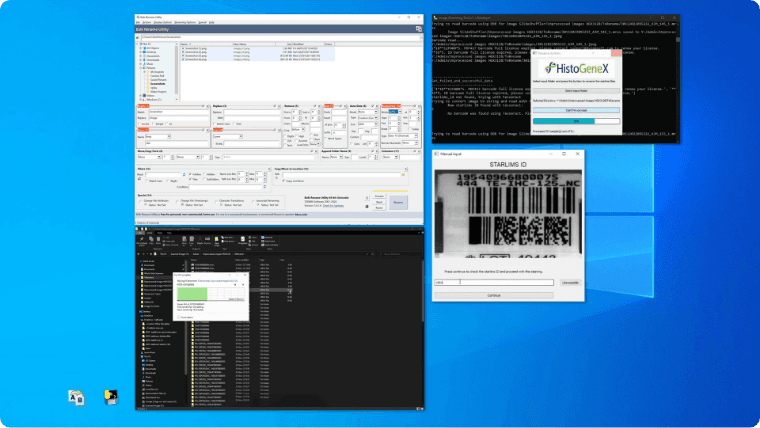Open Auto Date Mode dropdown
Viewport: 760px width, 428px height.
368,111
